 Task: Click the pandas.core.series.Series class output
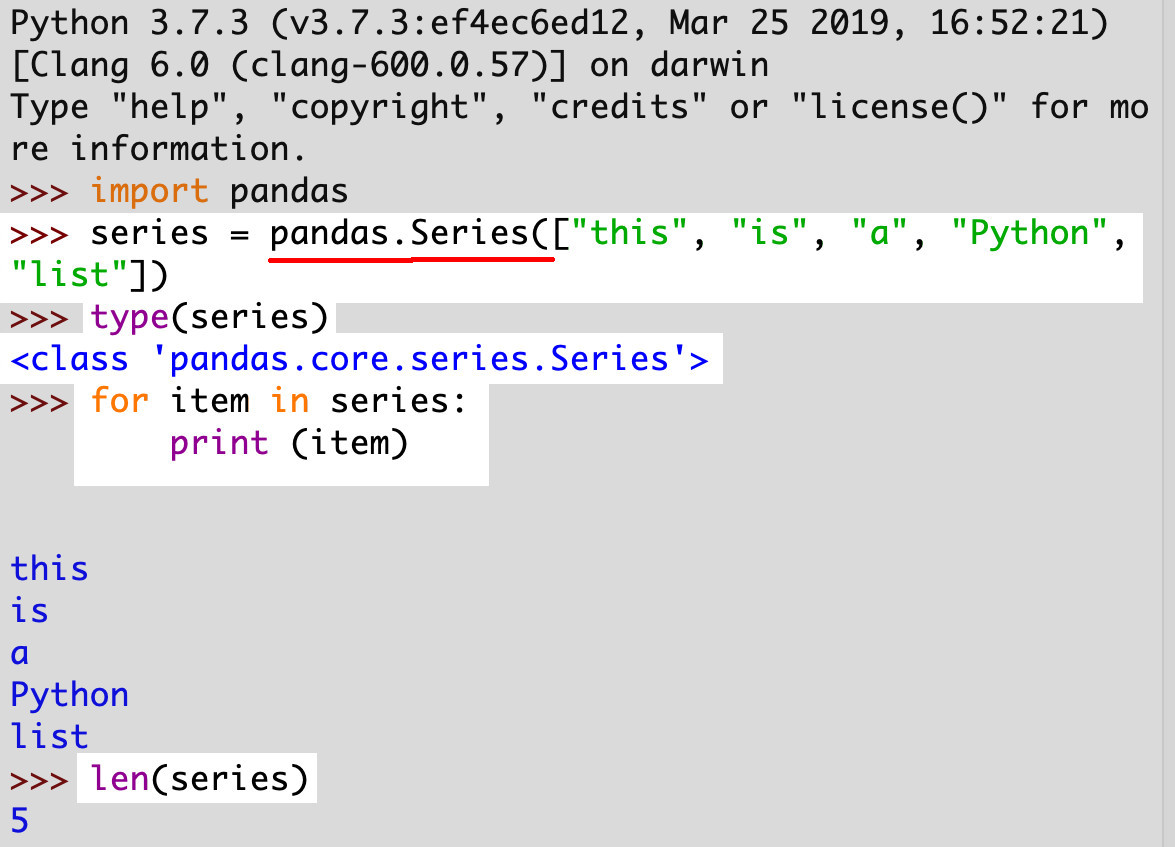(x=359, y=359)
